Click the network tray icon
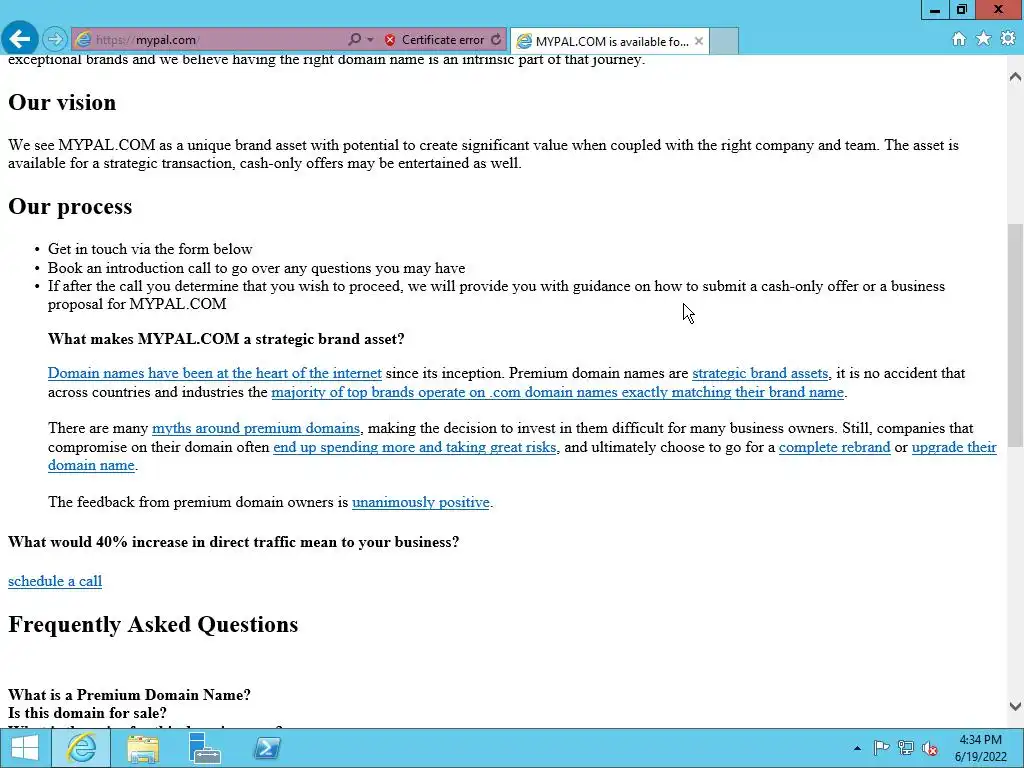 click(906, 748)
